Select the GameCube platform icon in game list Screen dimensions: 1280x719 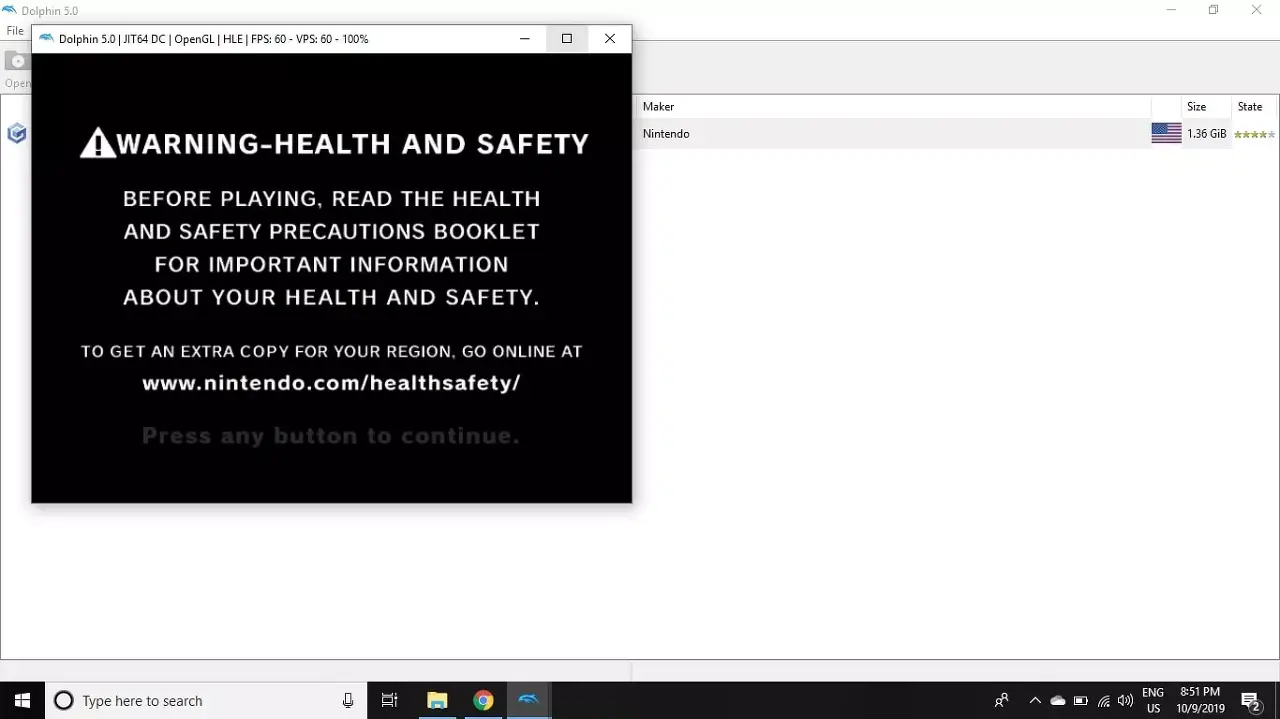tap(16, 134)
